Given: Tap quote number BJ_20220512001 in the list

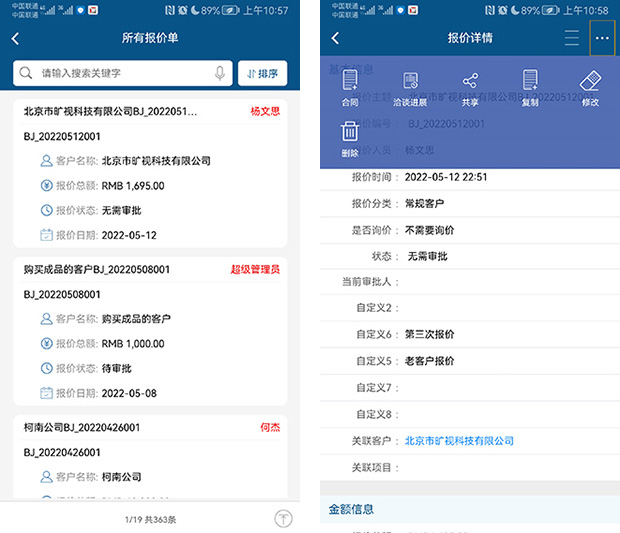Looking at the screenshot, I should (62, 136).
